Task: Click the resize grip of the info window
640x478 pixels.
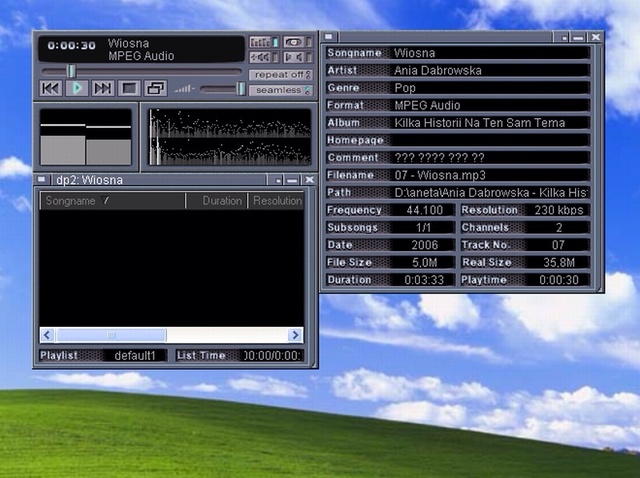Action: coord(600,289)
